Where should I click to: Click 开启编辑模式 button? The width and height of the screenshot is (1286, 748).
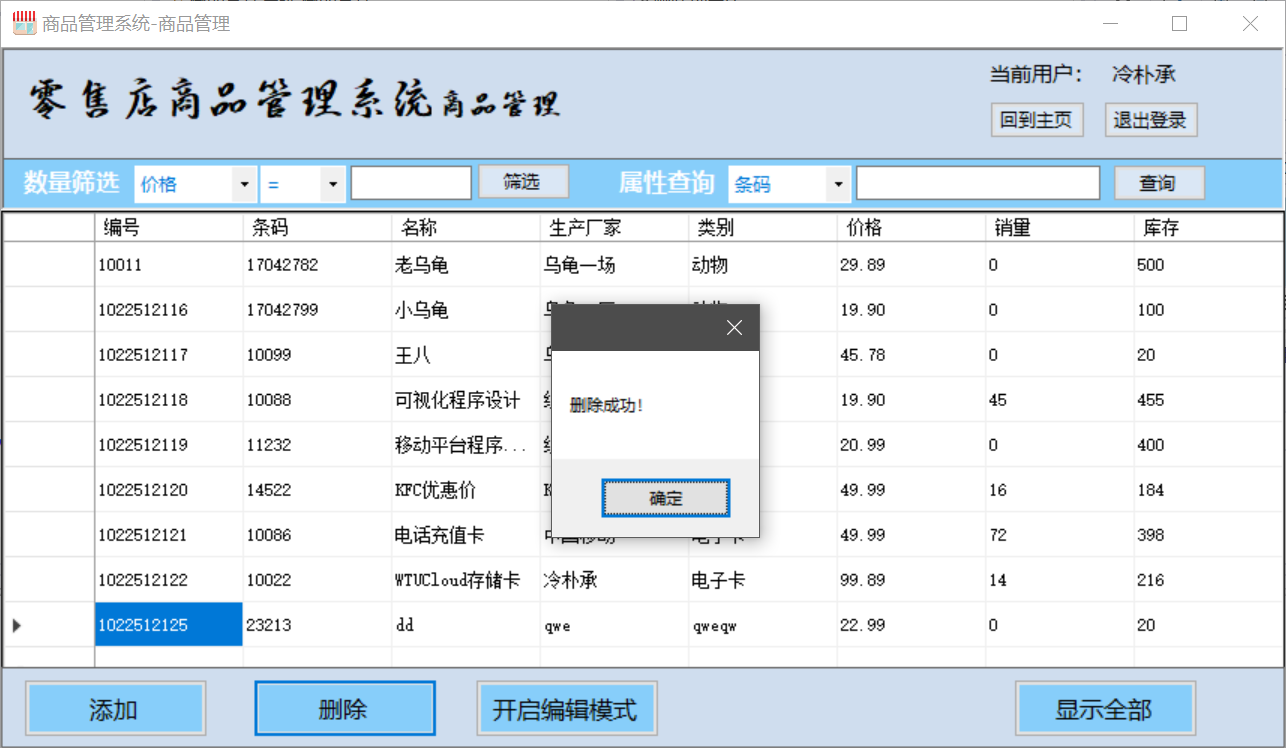pos(566,709)
